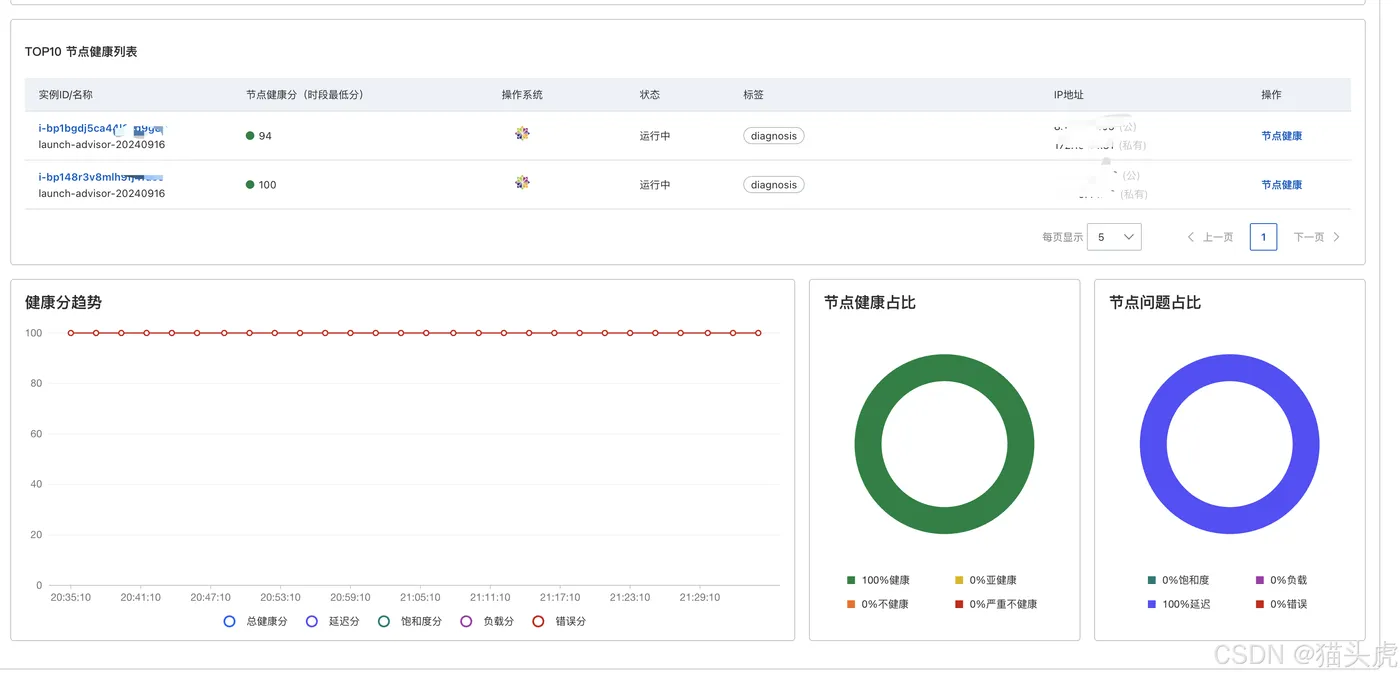Click OS icon in first instance row
Viewport: 1400px width, 678px height.
[522, 133]
